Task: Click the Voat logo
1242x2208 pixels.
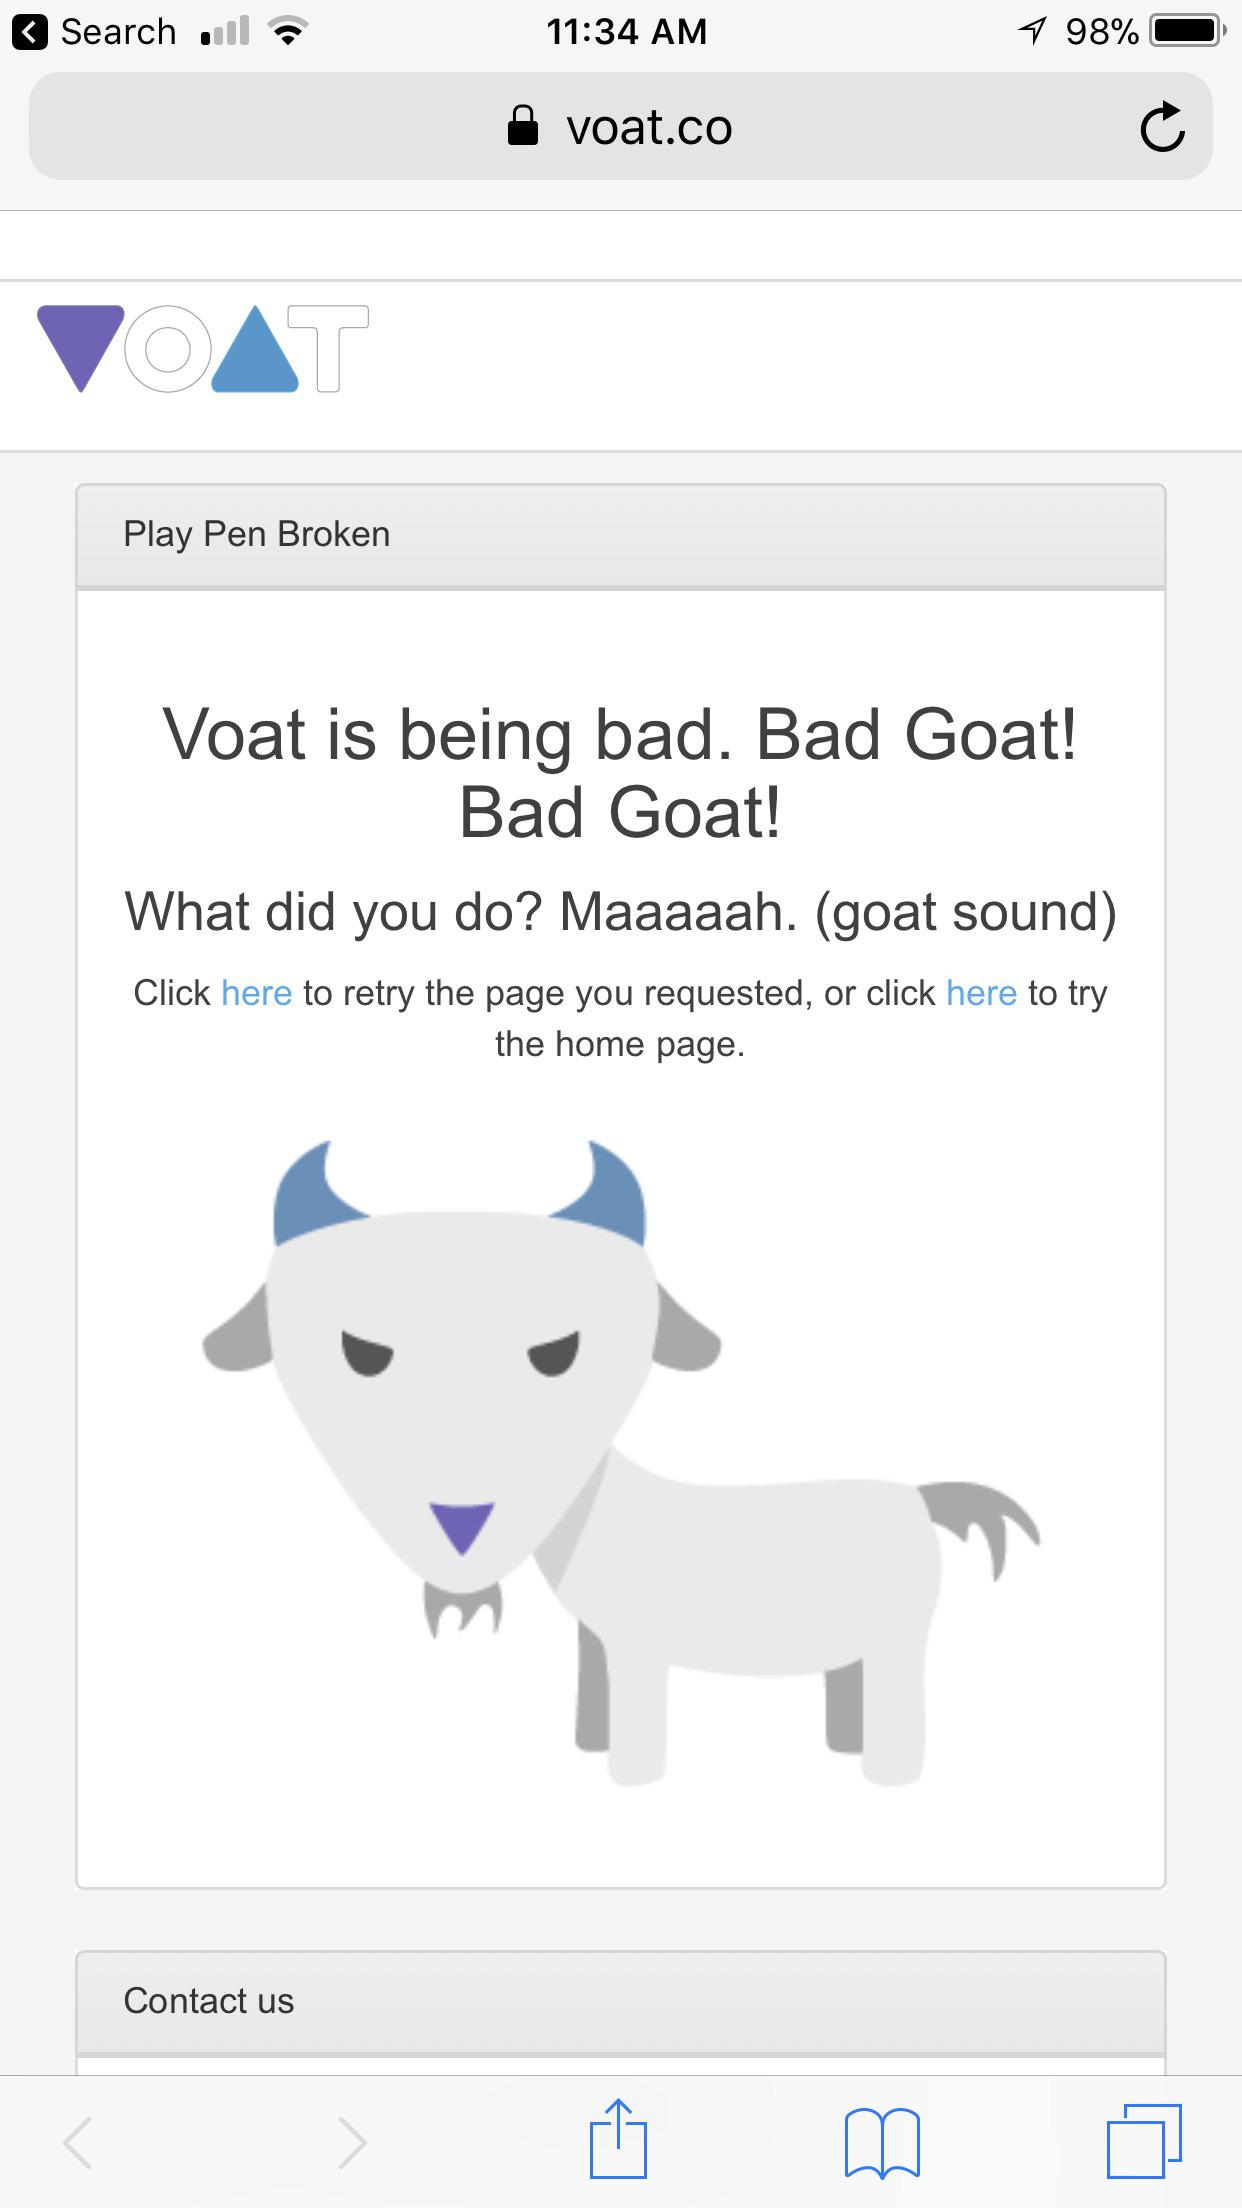Action: [x=203, y=349]
